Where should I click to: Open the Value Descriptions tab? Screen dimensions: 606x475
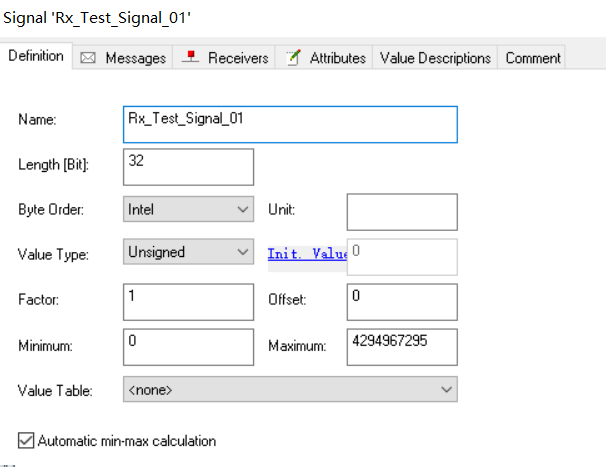[x=435, y=58]
